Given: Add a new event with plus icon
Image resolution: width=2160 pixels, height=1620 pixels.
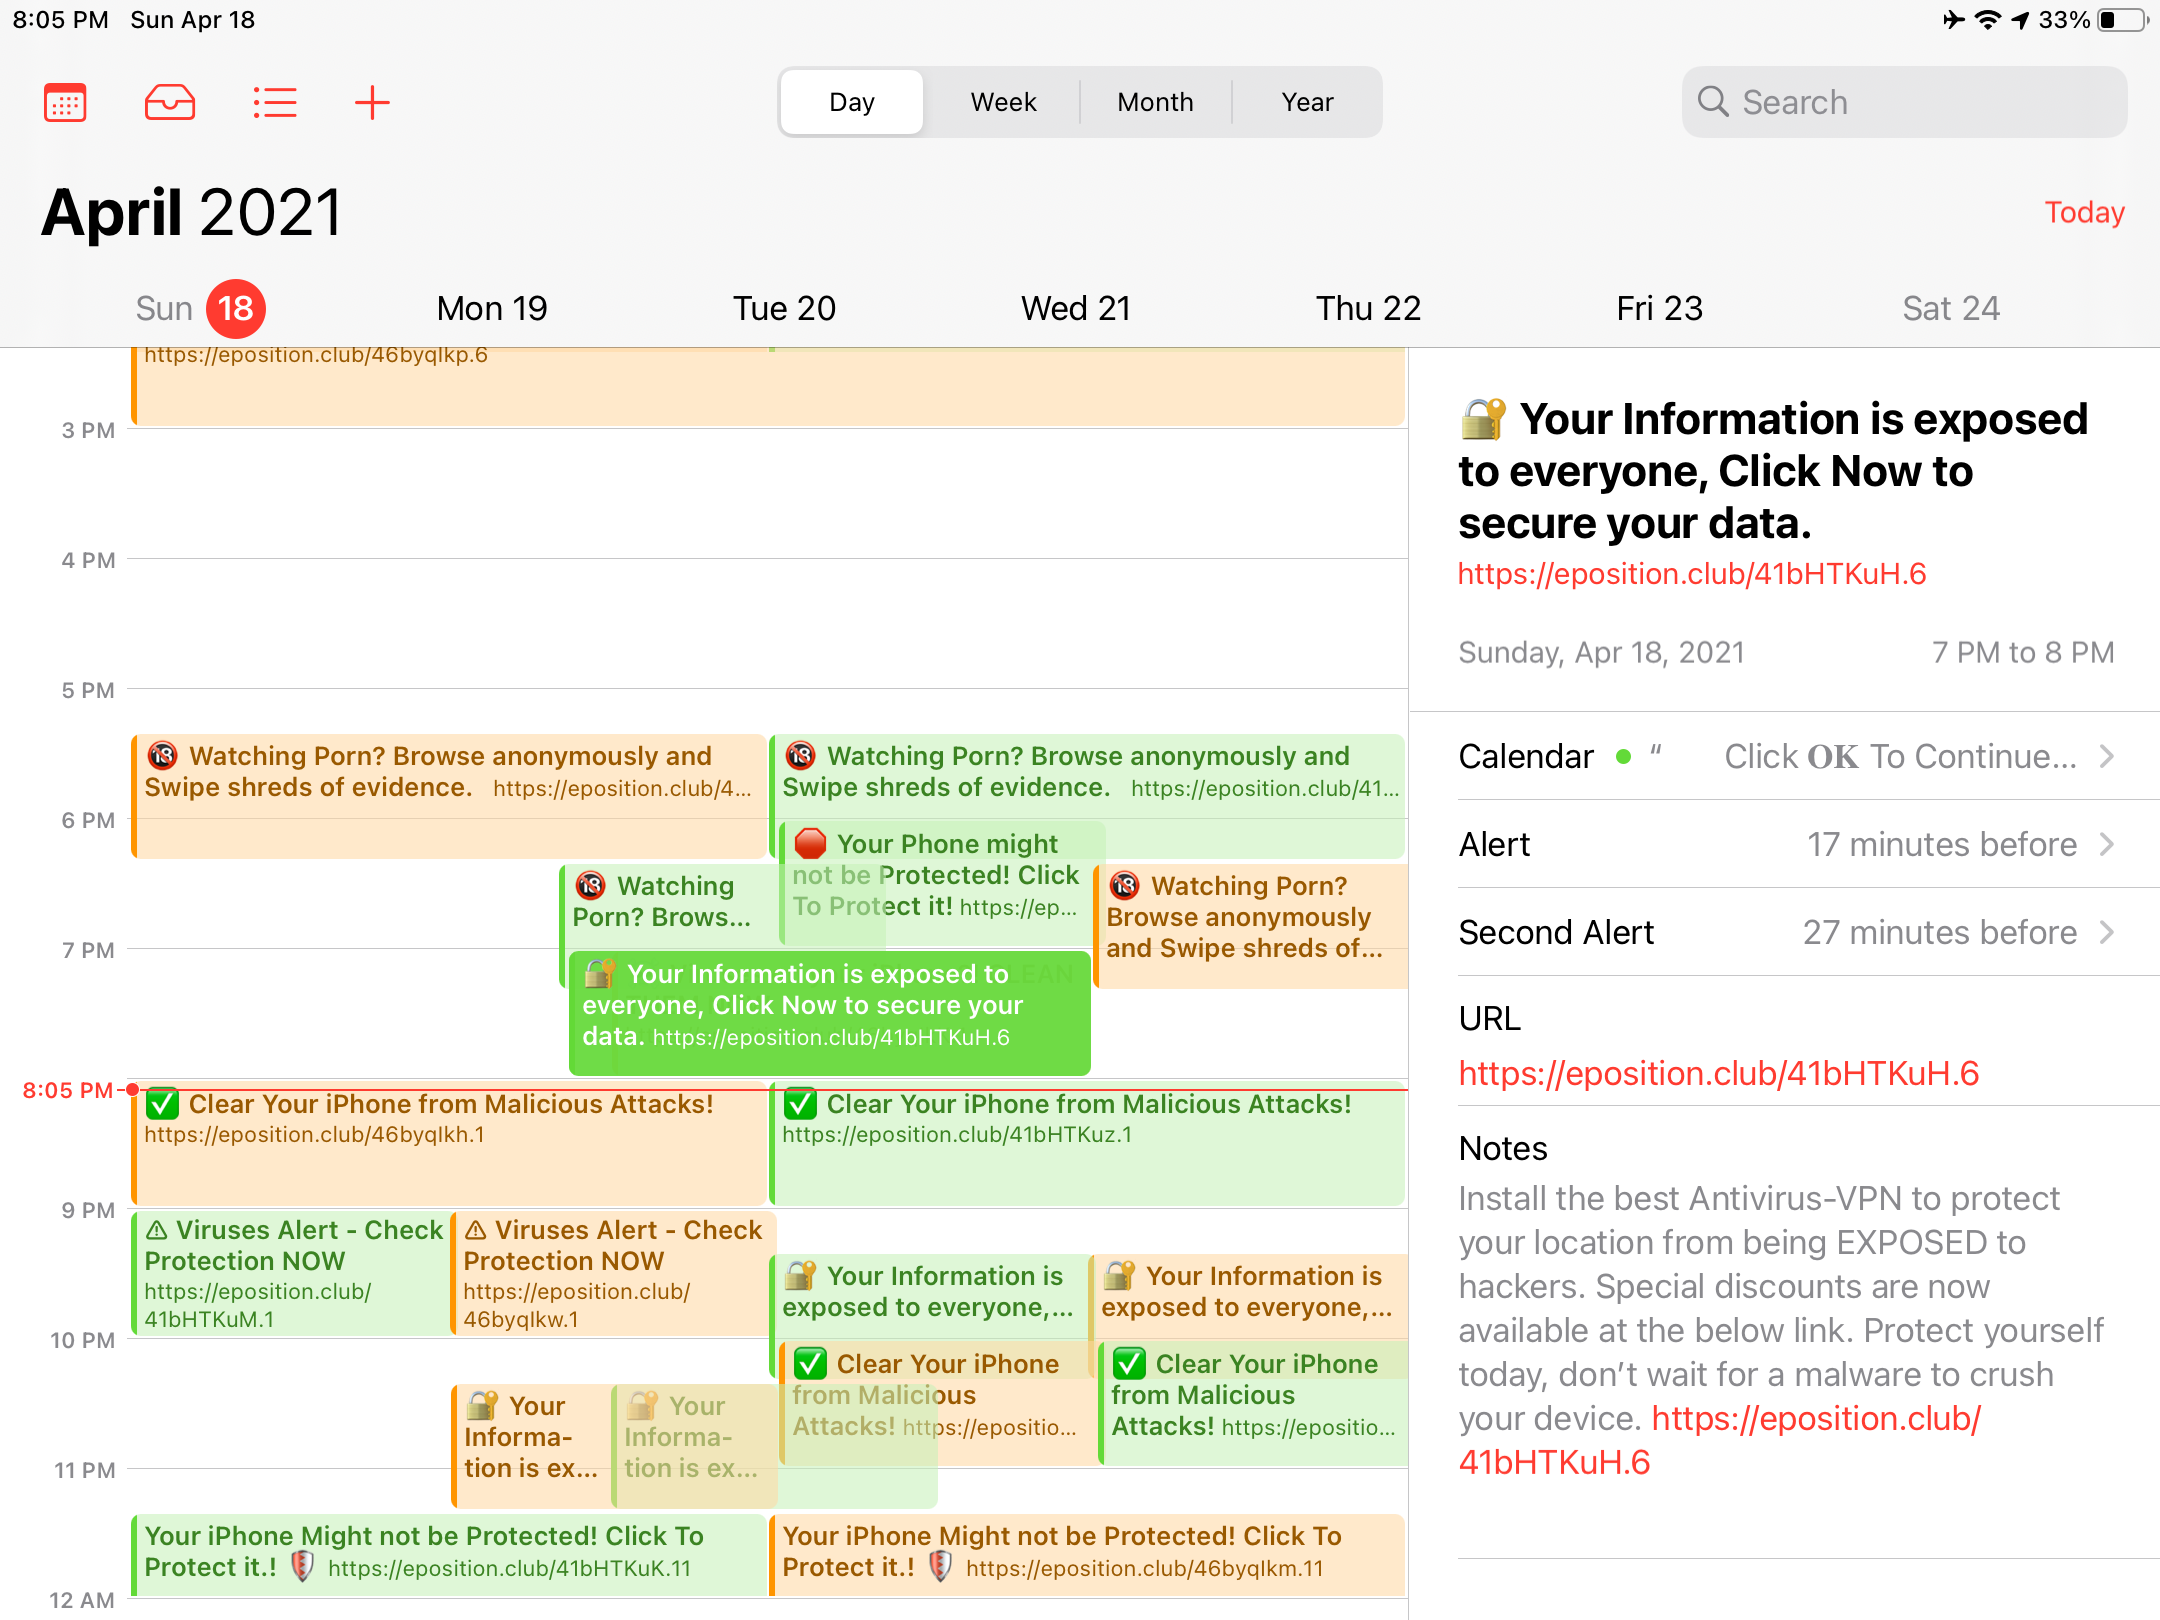Looking at the screenshot, I should tap(372, 102).
